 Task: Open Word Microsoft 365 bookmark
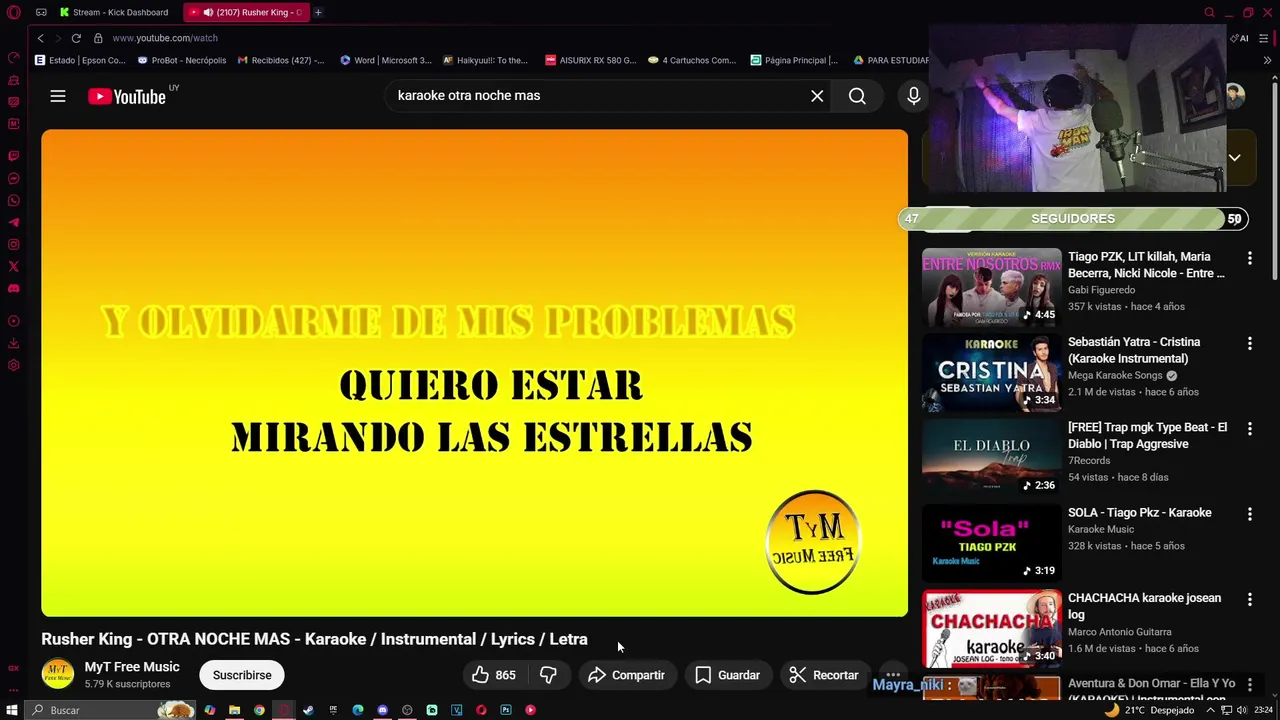click(386, 60)
